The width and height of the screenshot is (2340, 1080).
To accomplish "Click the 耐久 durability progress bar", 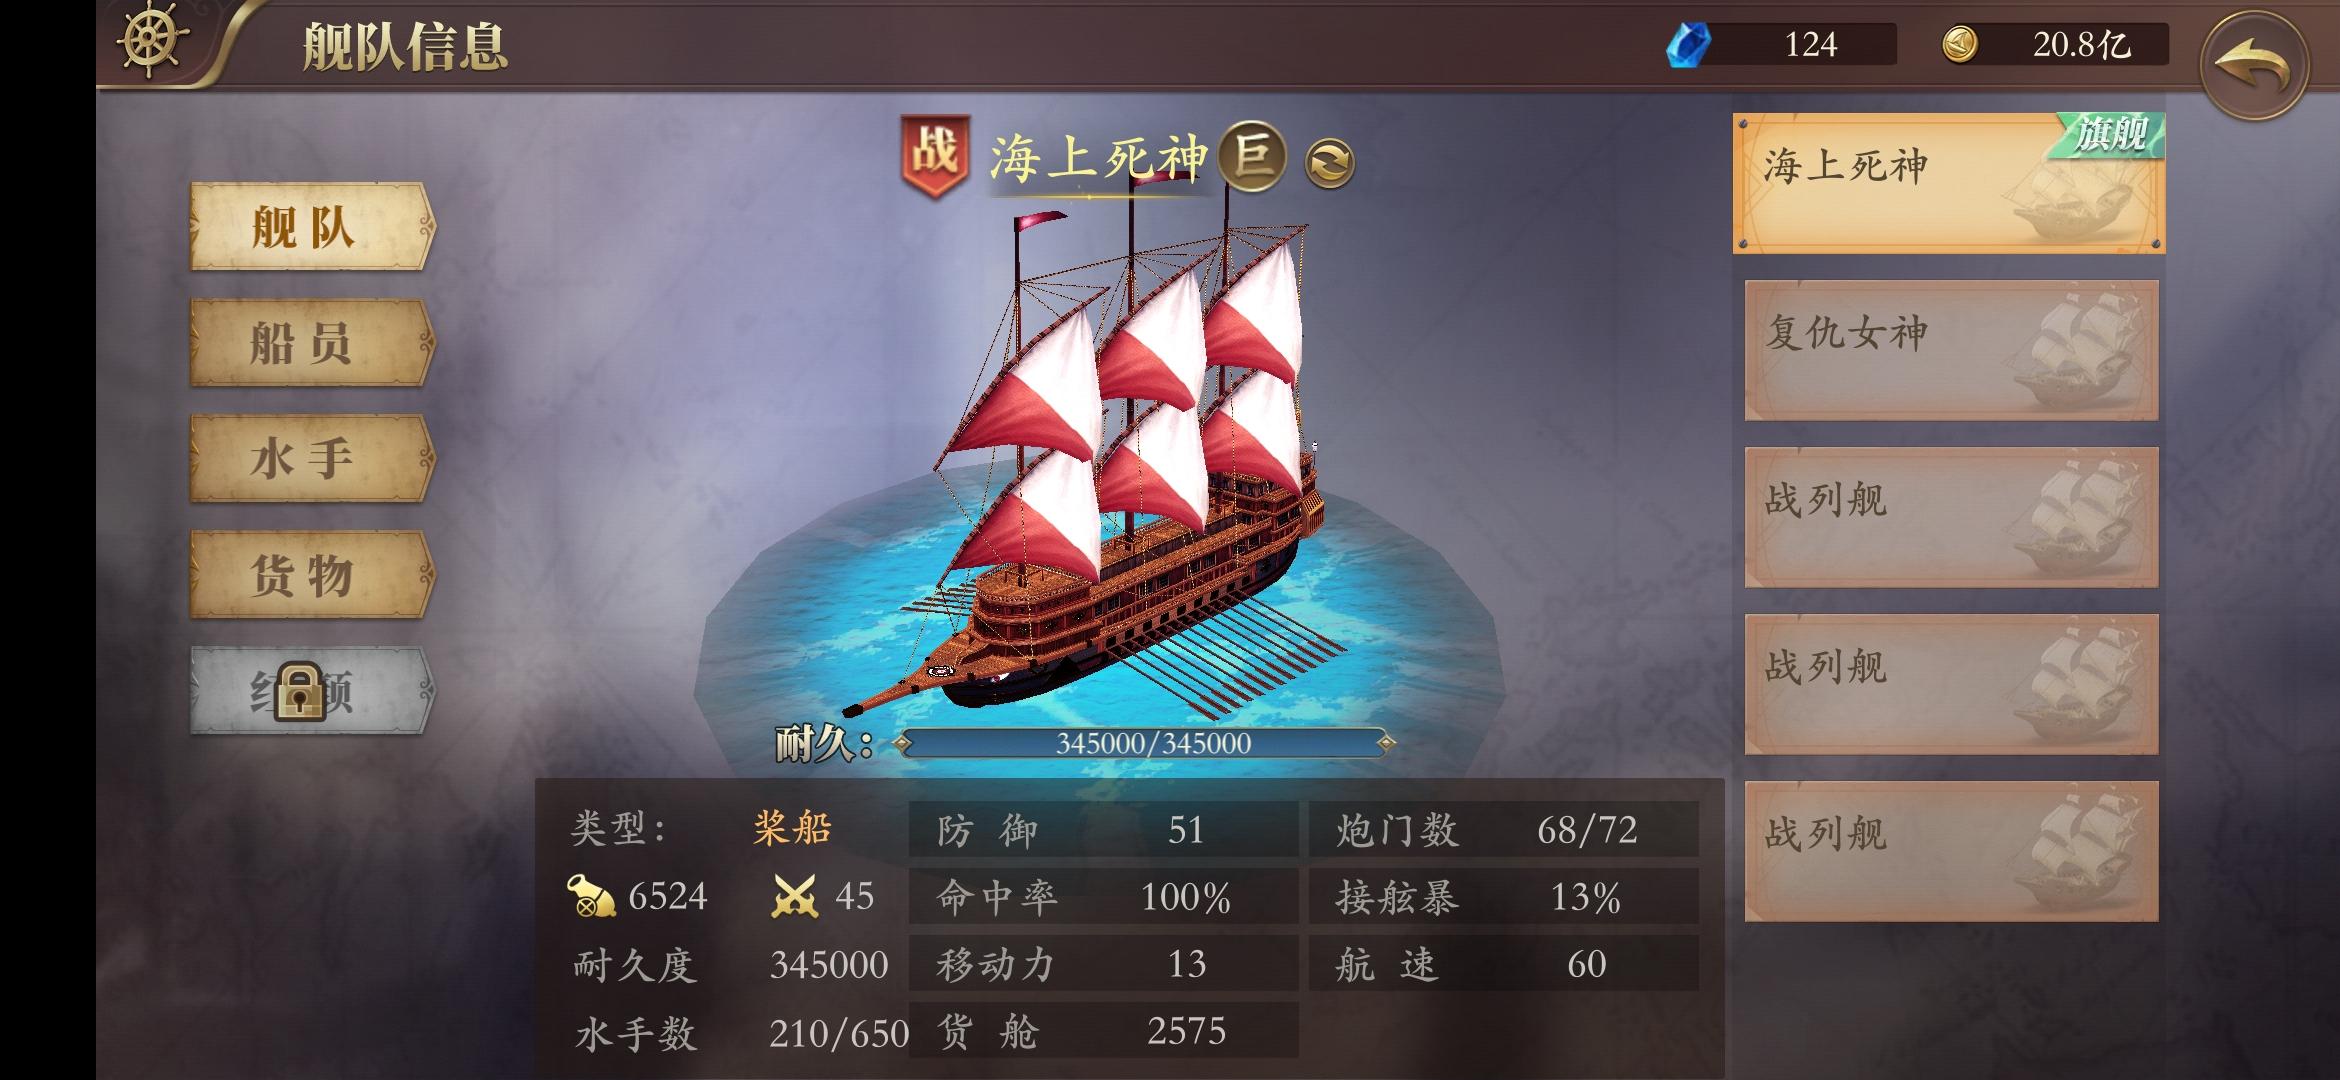I will click(1145, 743).
